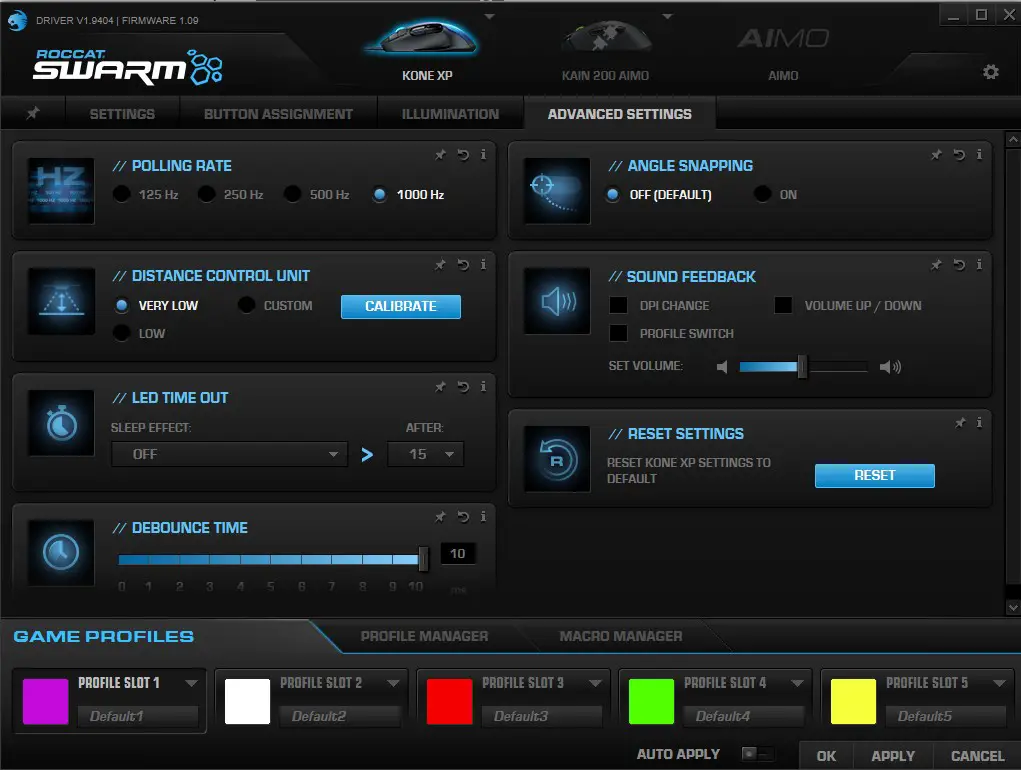Viewport: 1021px width, 770px height.
Task: Open the Button Assignment tab
Action: (x=278, y=114)
